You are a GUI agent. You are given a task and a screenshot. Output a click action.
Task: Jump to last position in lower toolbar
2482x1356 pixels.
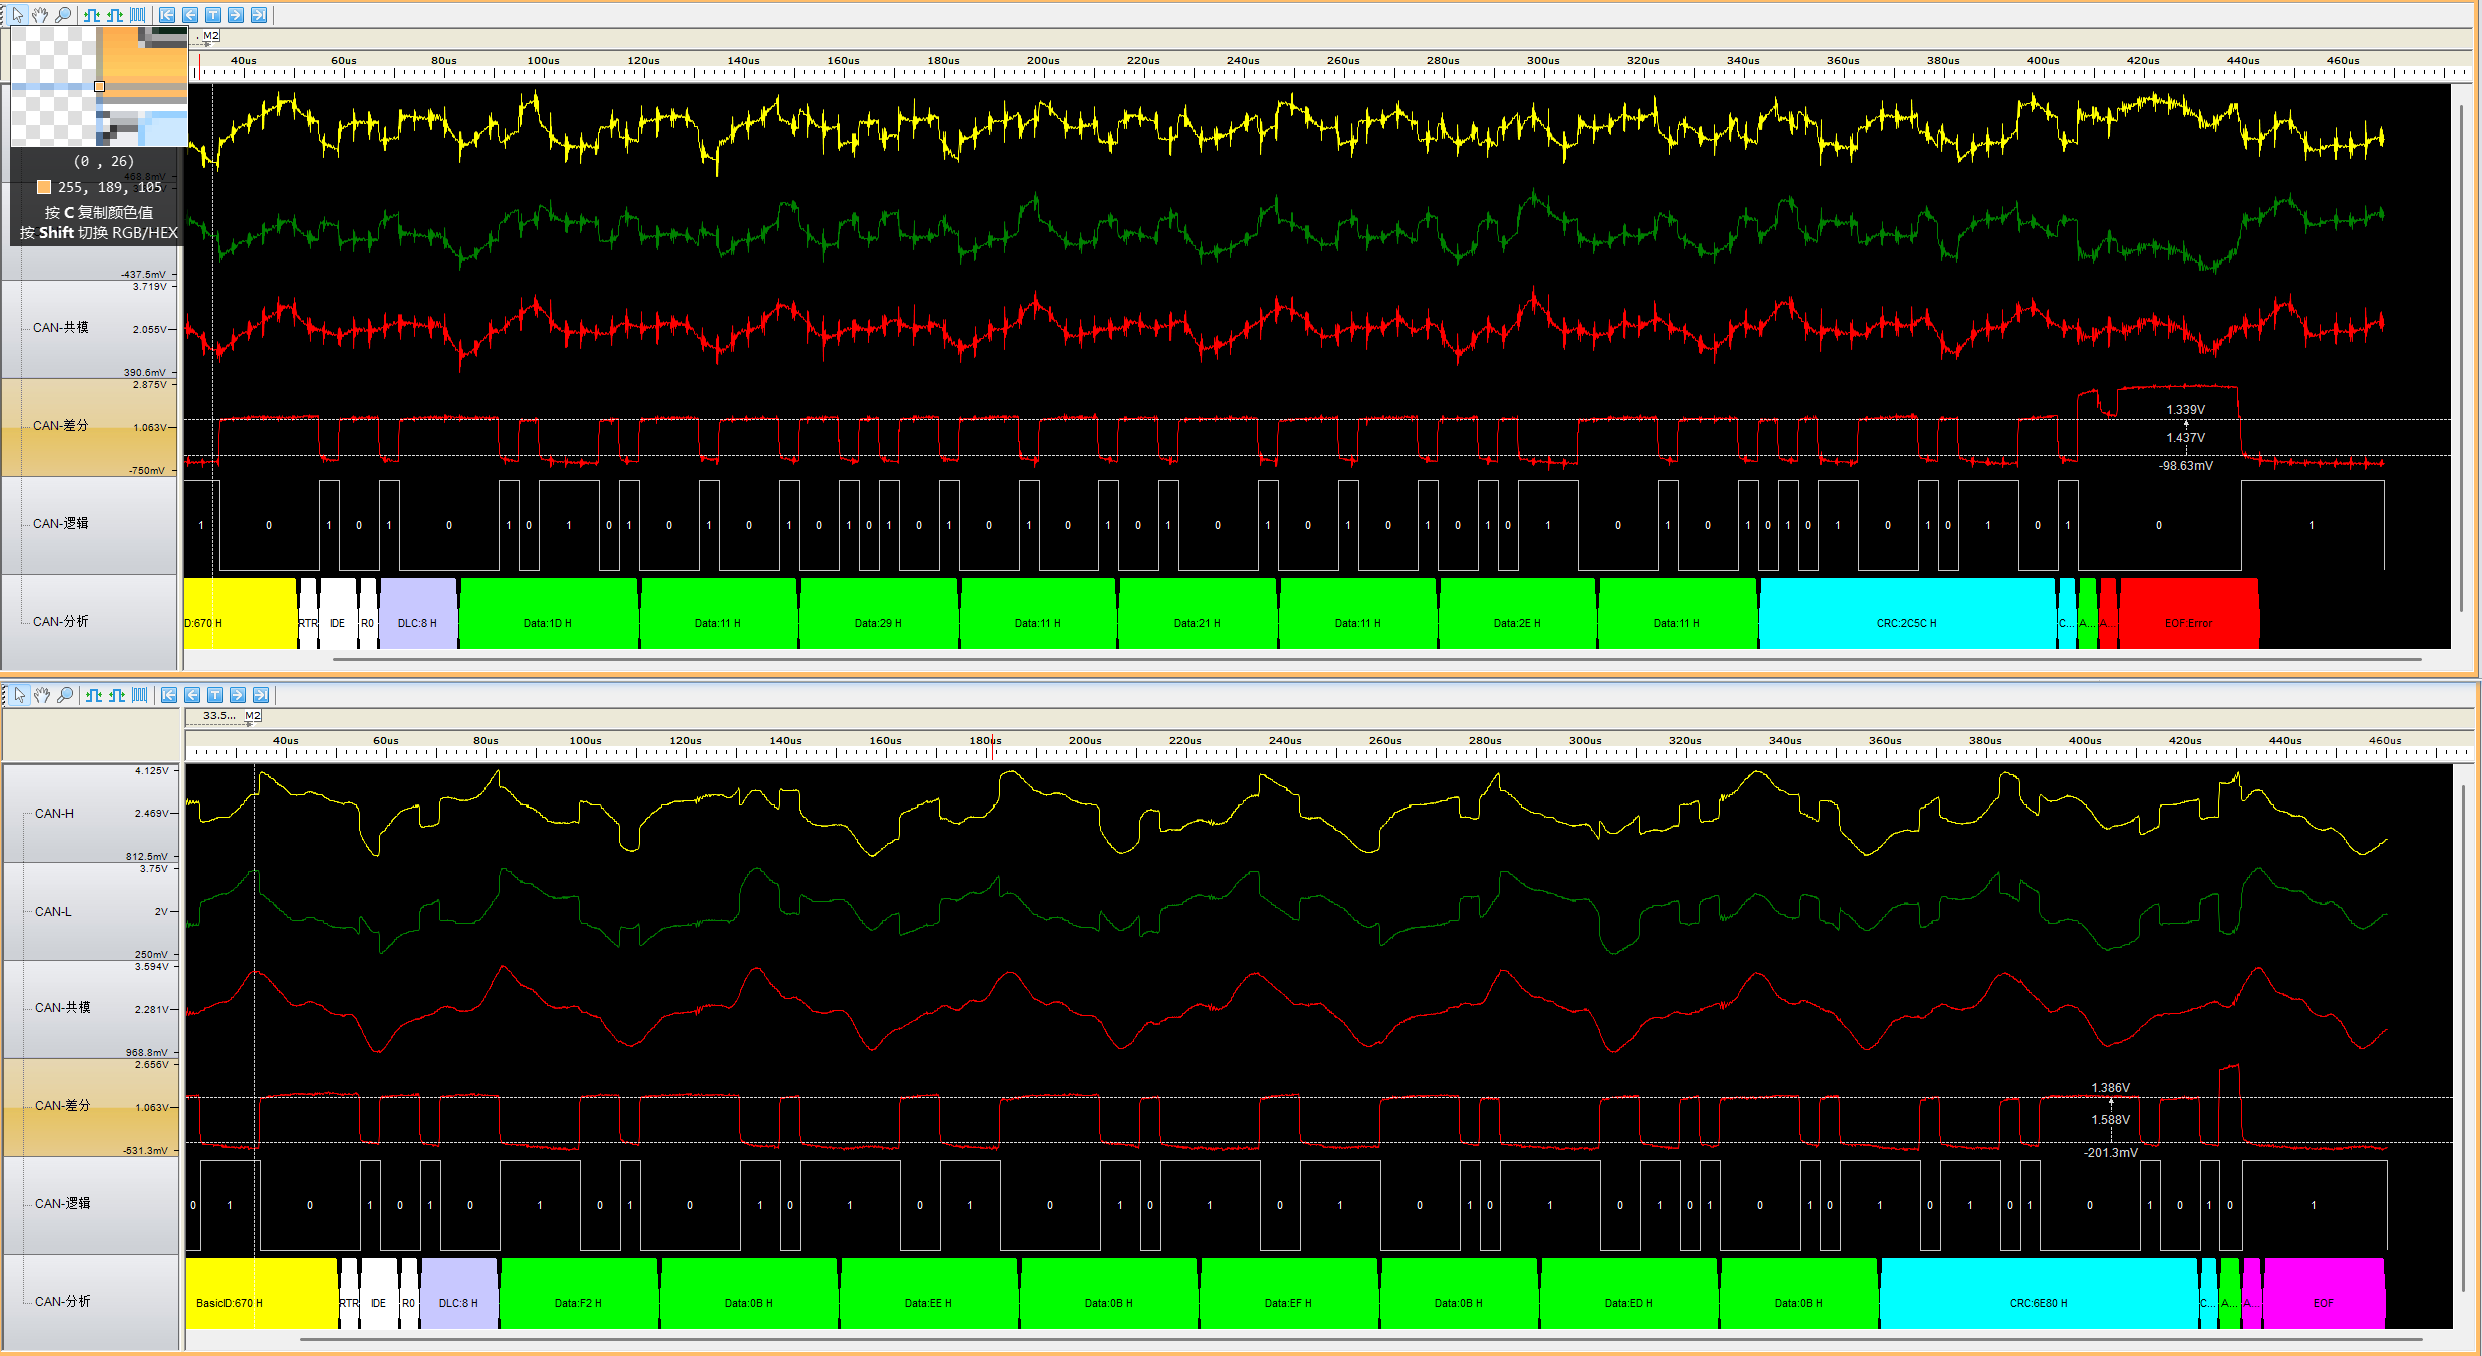coord(261,695)
